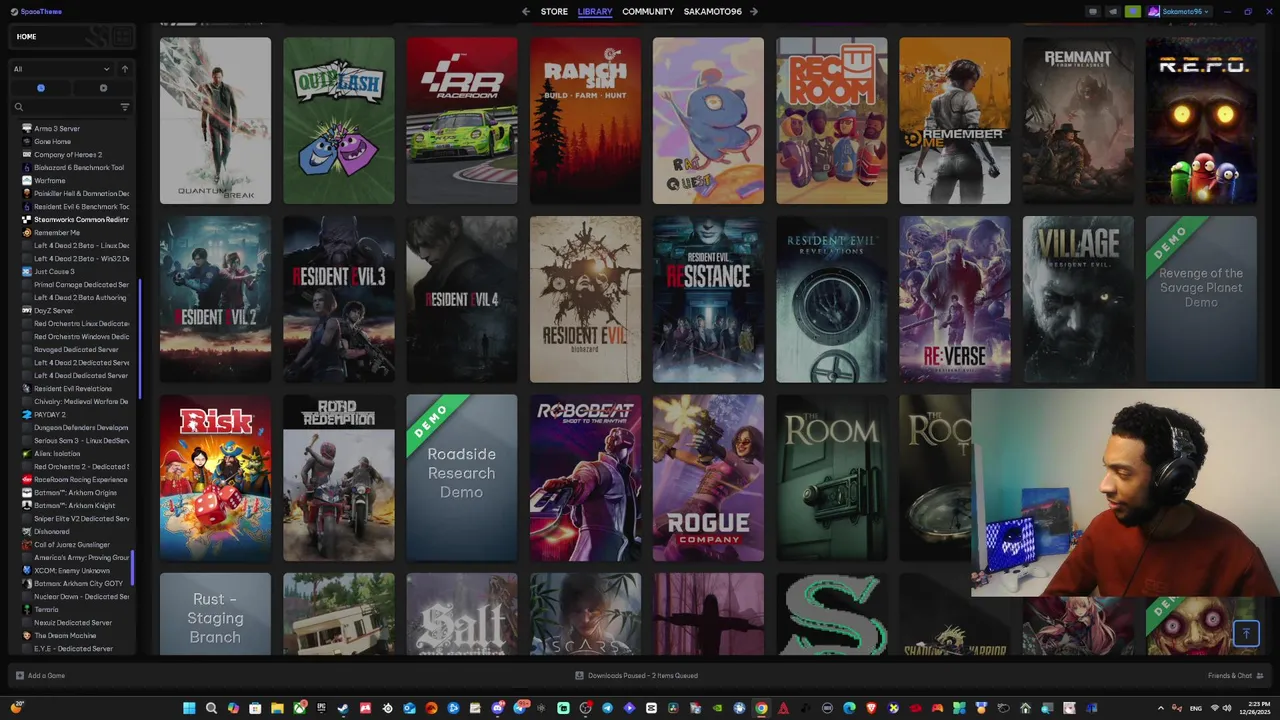The image size is (1280, 720).
Task: Open the Risk game cover
Action: 215,478
